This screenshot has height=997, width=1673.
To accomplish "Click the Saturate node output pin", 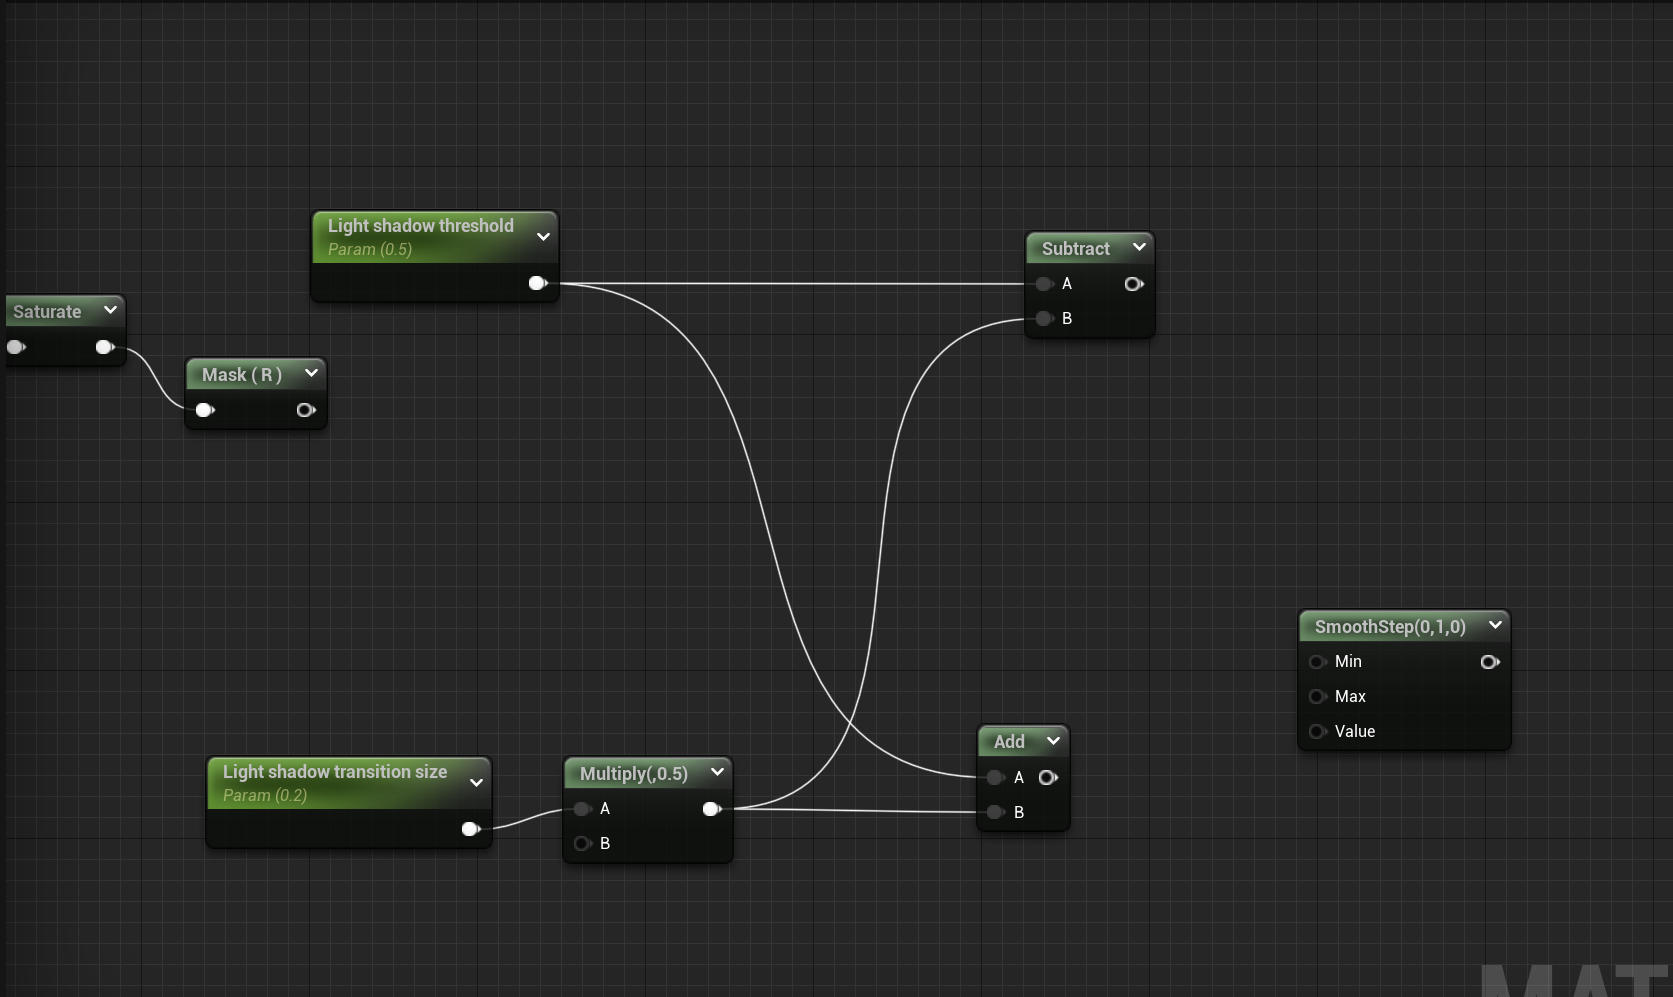I will (x=105, y=347).
